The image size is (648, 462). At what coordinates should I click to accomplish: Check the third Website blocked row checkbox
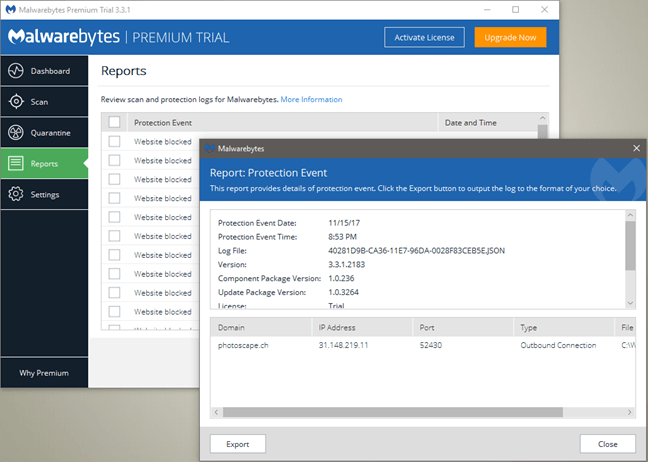(114, 179)
